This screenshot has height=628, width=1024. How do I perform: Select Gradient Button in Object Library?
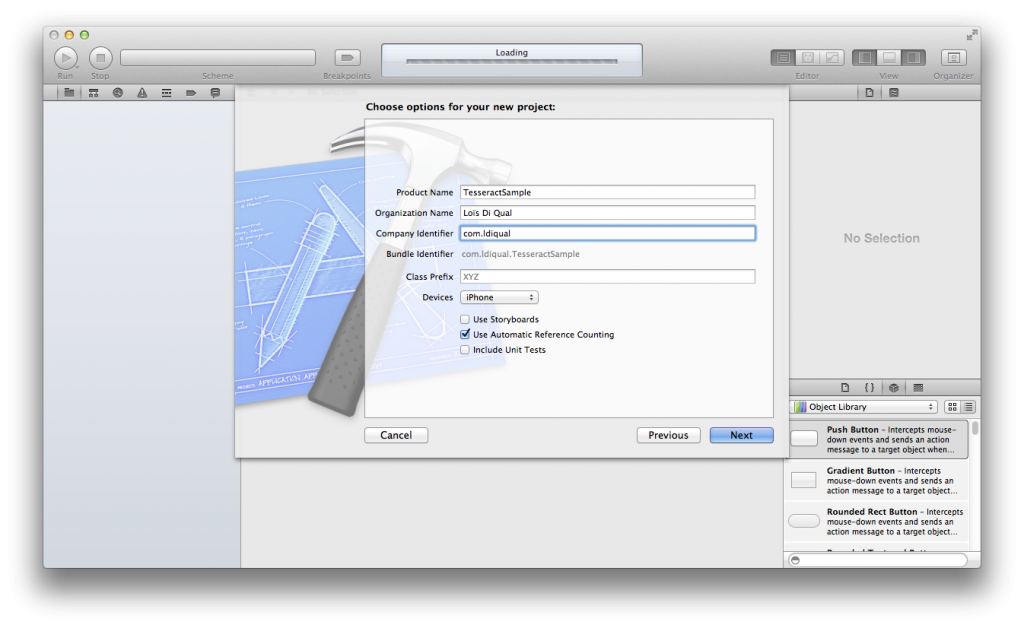(x=876, y=480)
